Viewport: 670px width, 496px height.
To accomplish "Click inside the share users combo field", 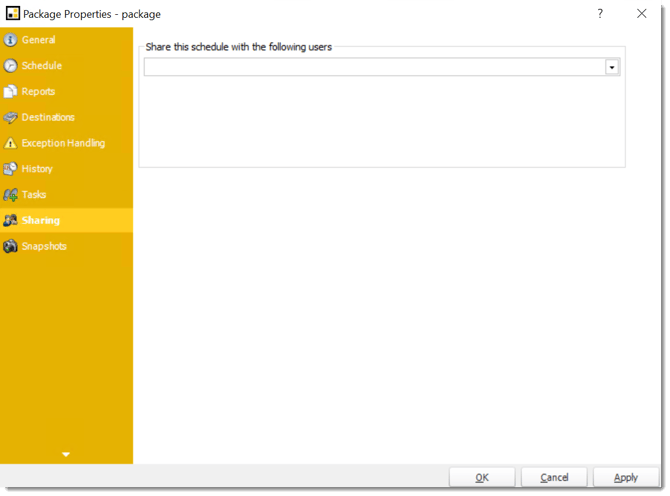I will coord(375,67).
